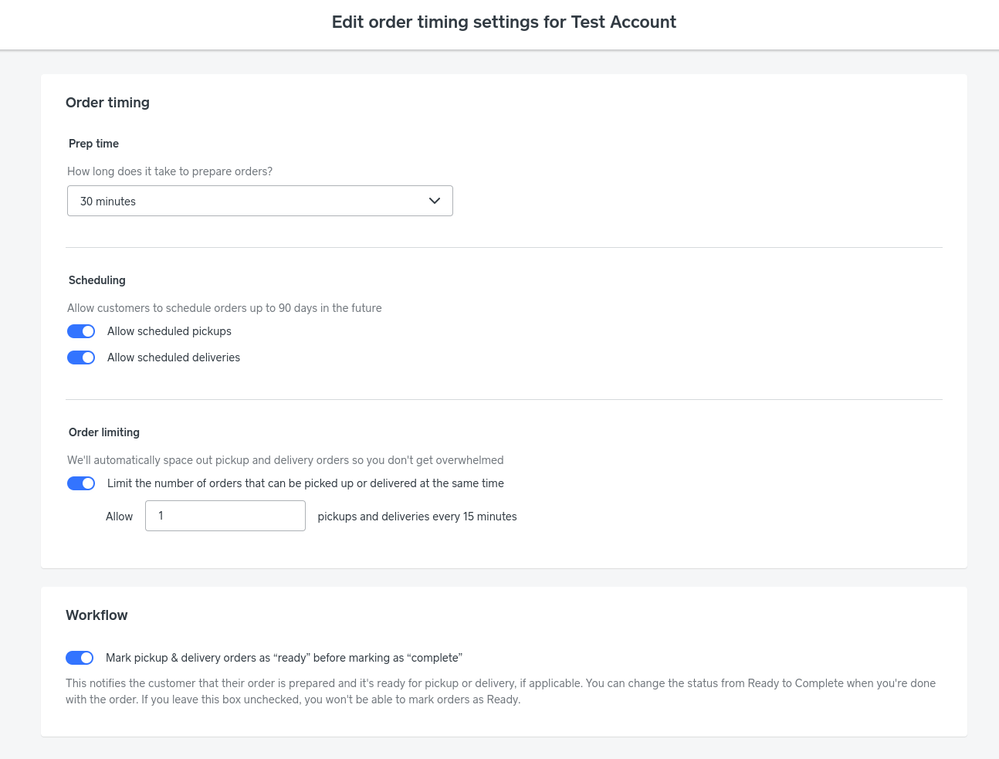Click the 'Allow scheduled deliveries' label text
The image size is (999, 759).
173,358
